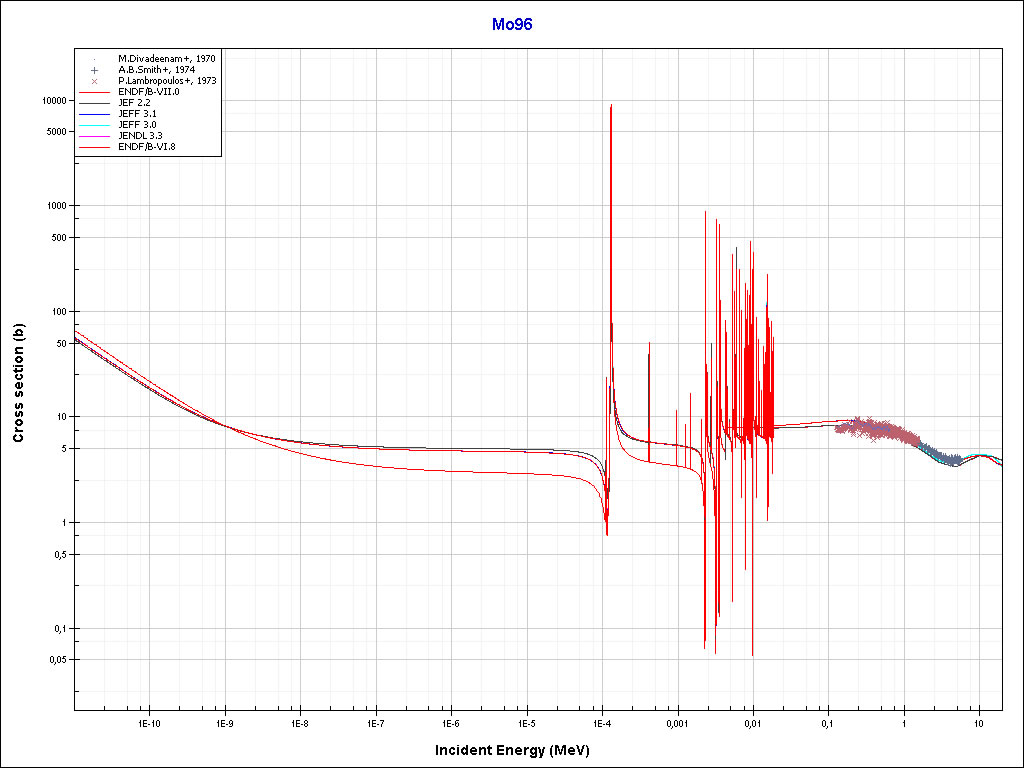Click the ENDF/B-VI.8 legend label

(147, 147)
